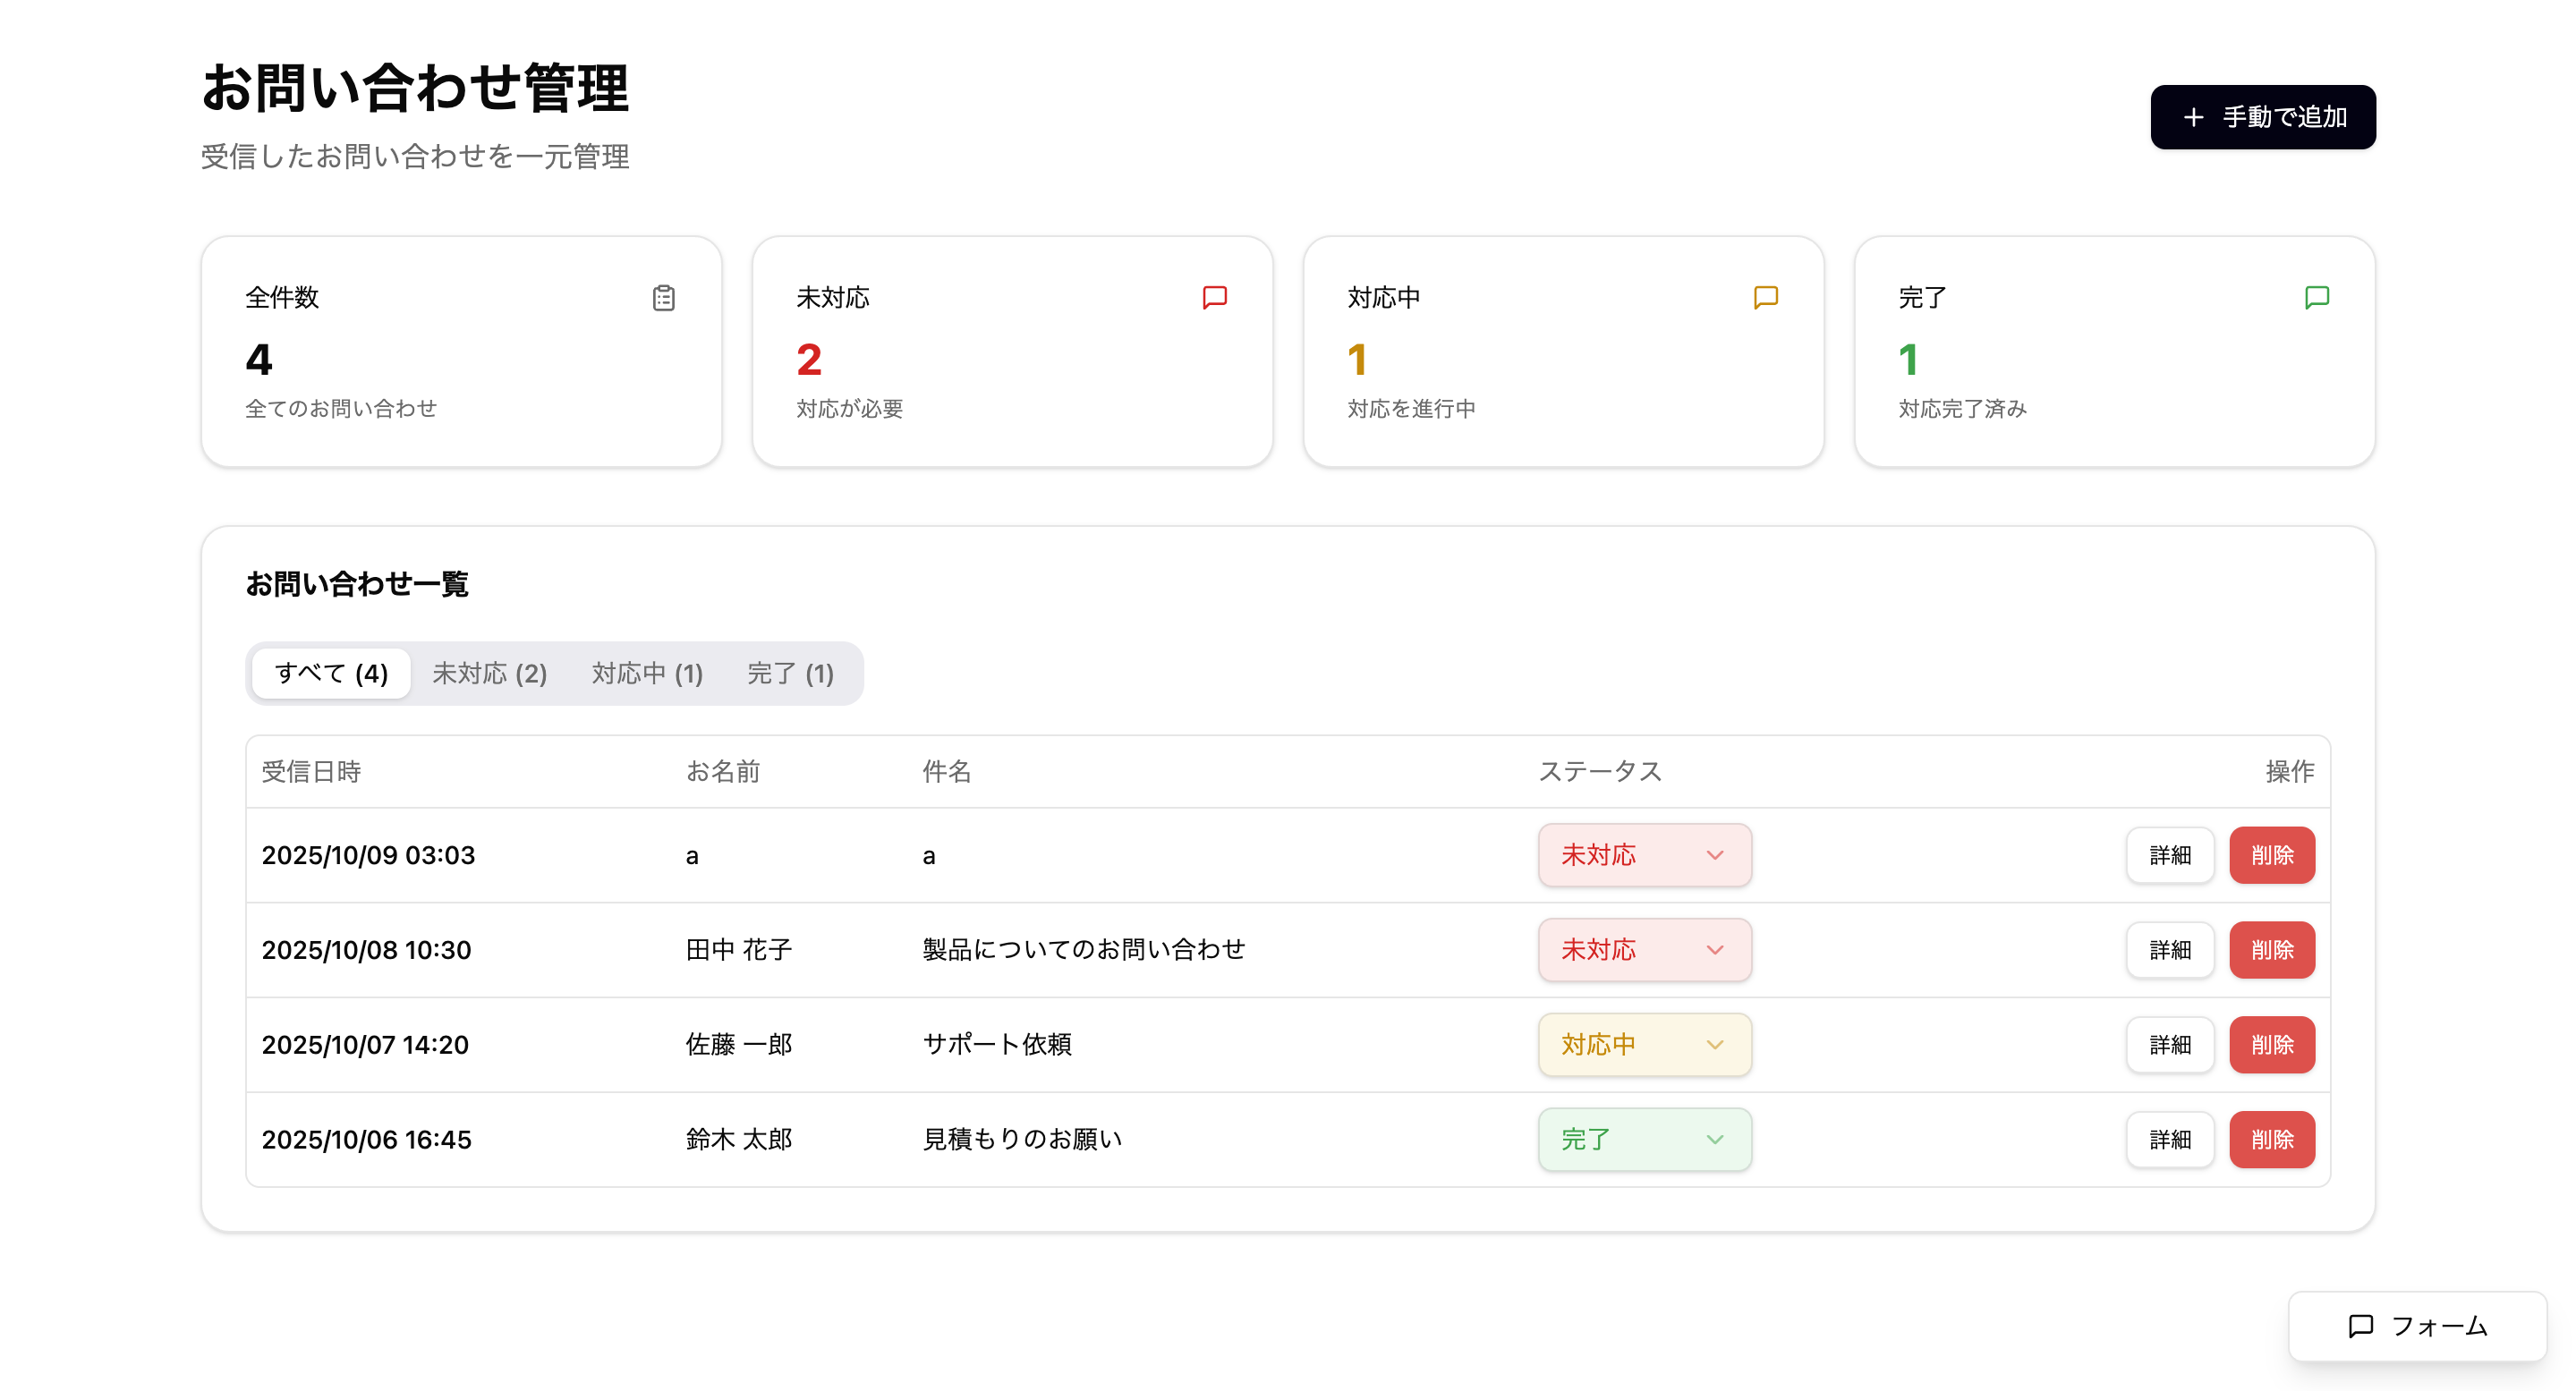Click the 受信日時 column header
The width and height of the screenshot is (2576, 1391).
[x=311, y=771]
